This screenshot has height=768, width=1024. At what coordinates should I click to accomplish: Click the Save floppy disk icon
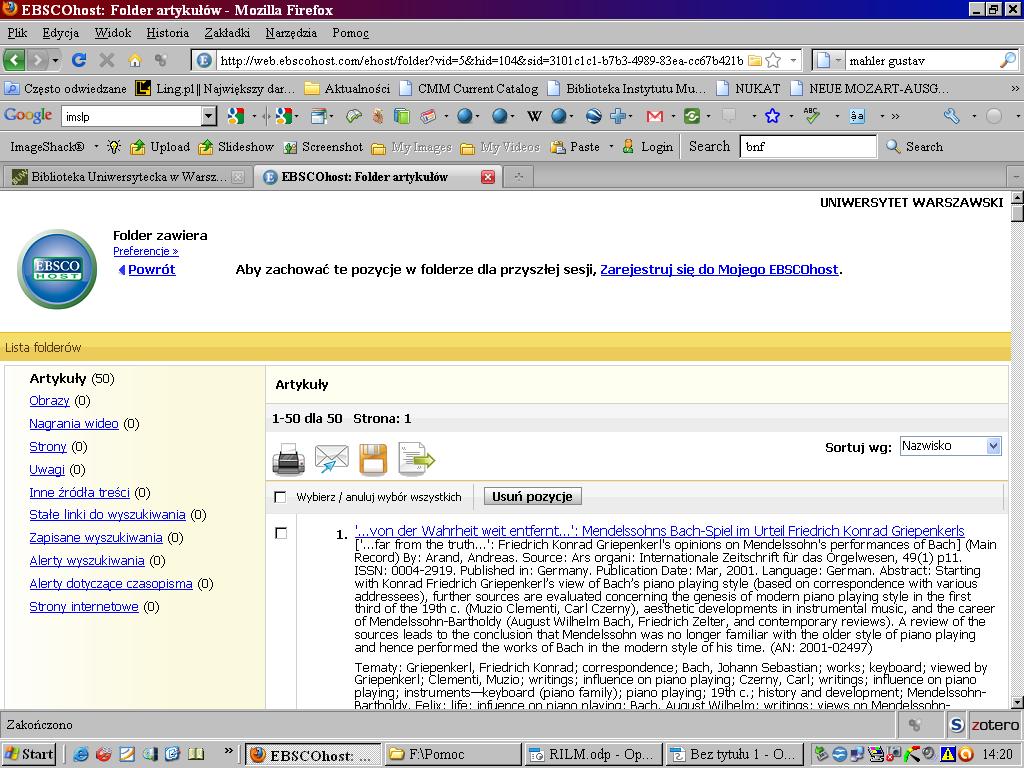[373, 459]
